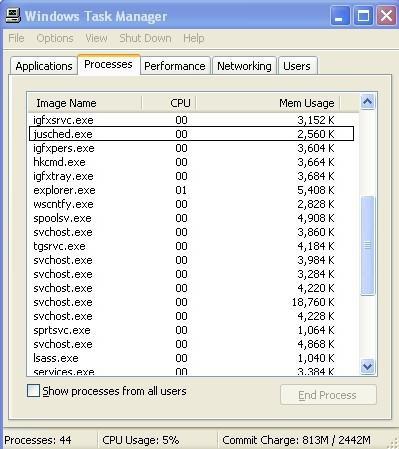Select the tgsrvc.exe process

pyautogui.click(x=192, y=246)
